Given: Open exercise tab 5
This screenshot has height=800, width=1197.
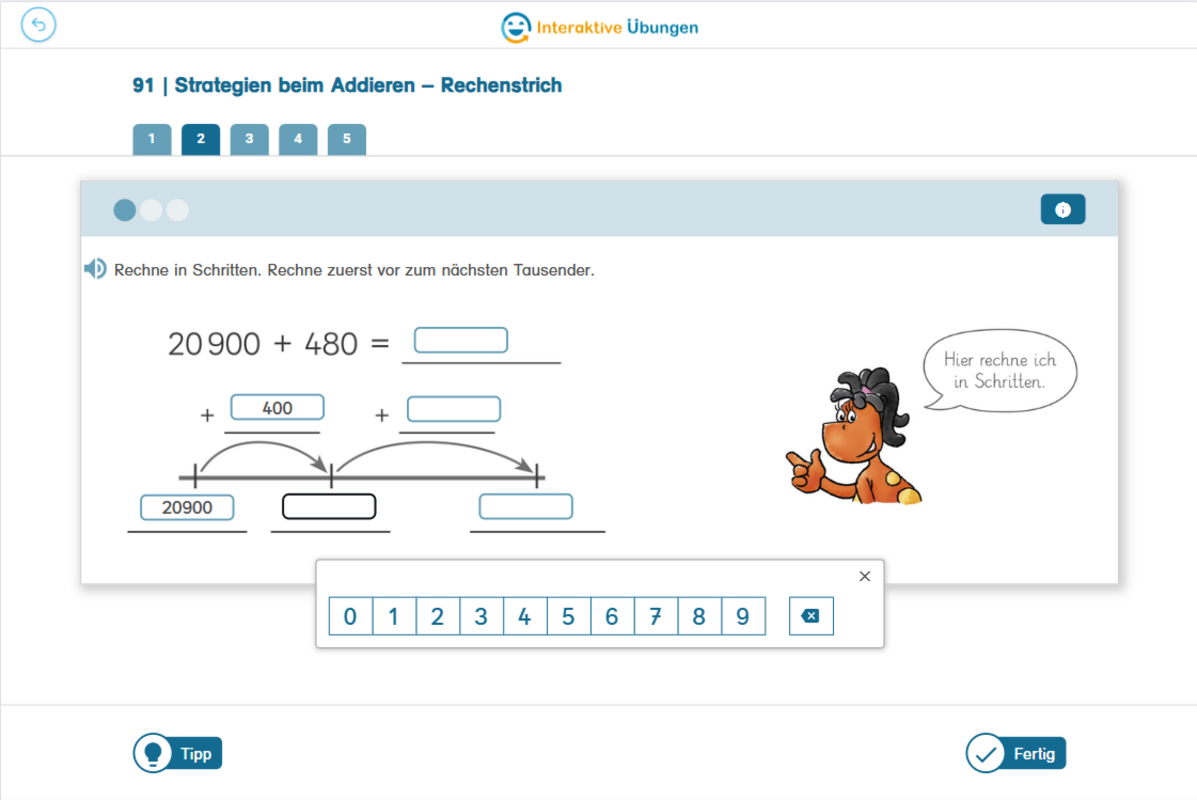Looking at the screenshot, I should (x=347, y=139).
